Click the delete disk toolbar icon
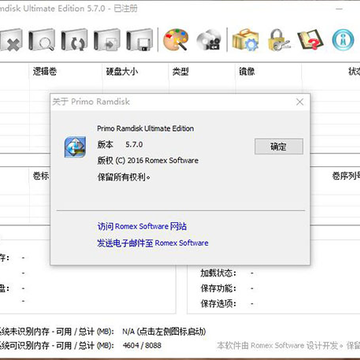This screenshot has height=360, width=360. [11, 40]
